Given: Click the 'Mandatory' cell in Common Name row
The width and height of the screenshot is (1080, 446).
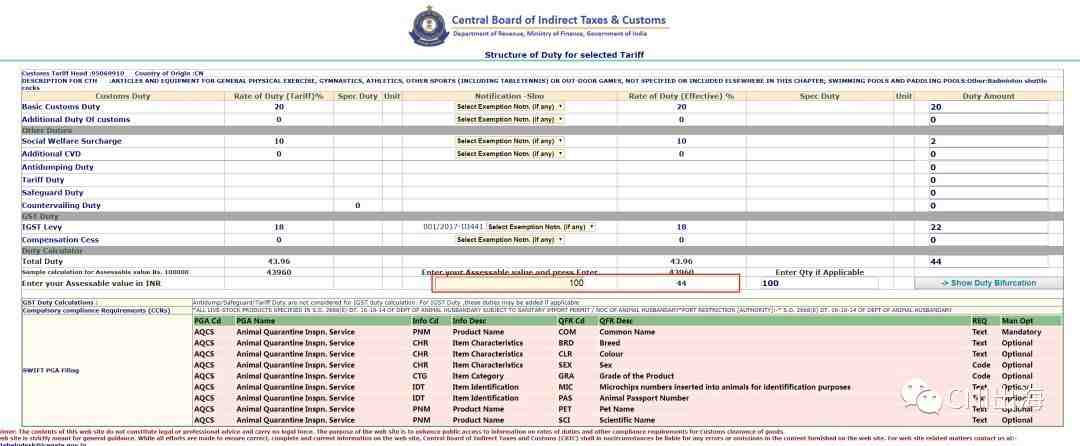Looking at the screenshot, I should (x=1021, y=332).
